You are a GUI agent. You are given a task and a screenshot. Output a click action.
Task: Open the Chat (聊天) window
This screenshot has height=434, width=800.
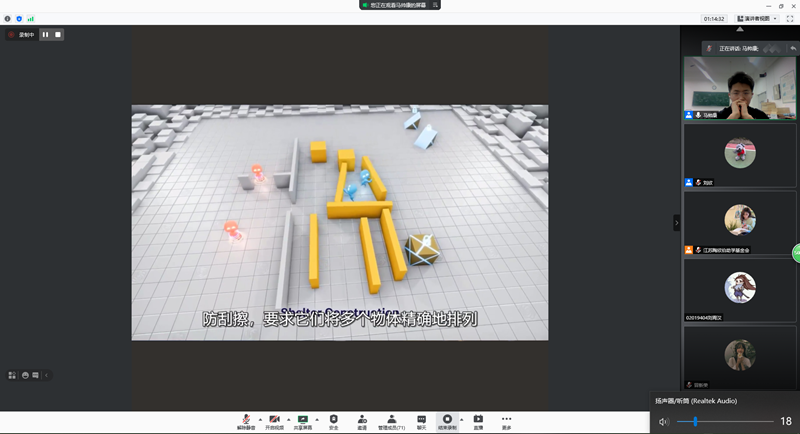421,419
